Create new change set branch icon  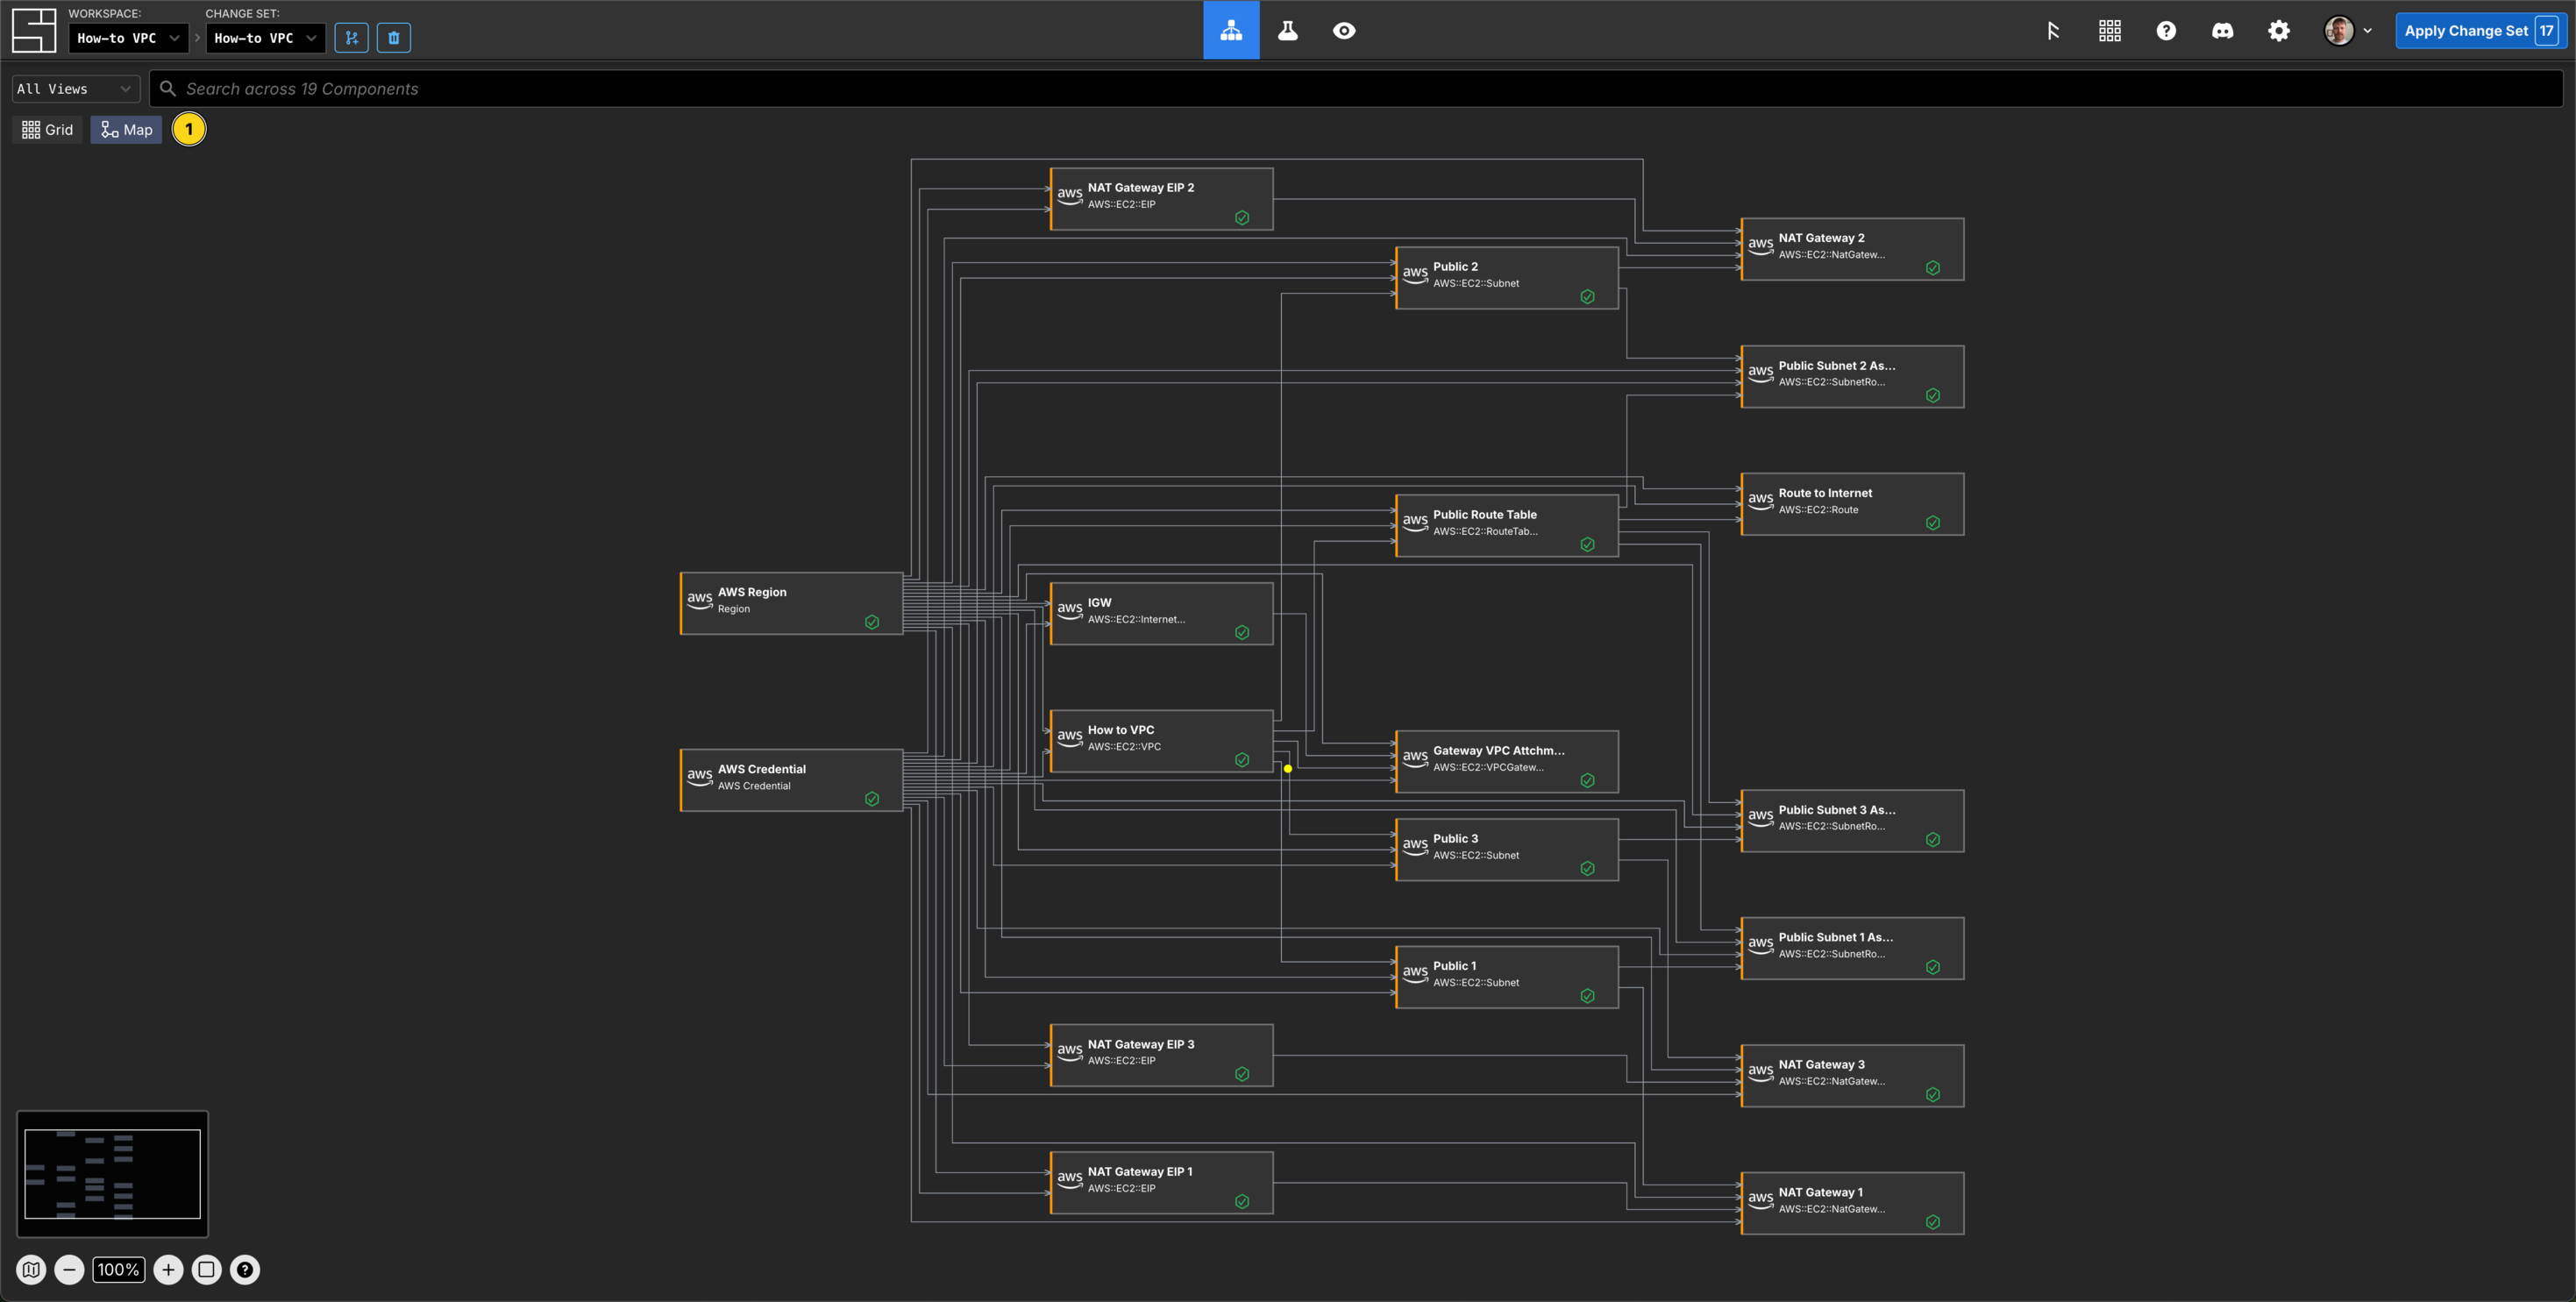[351, 38]
